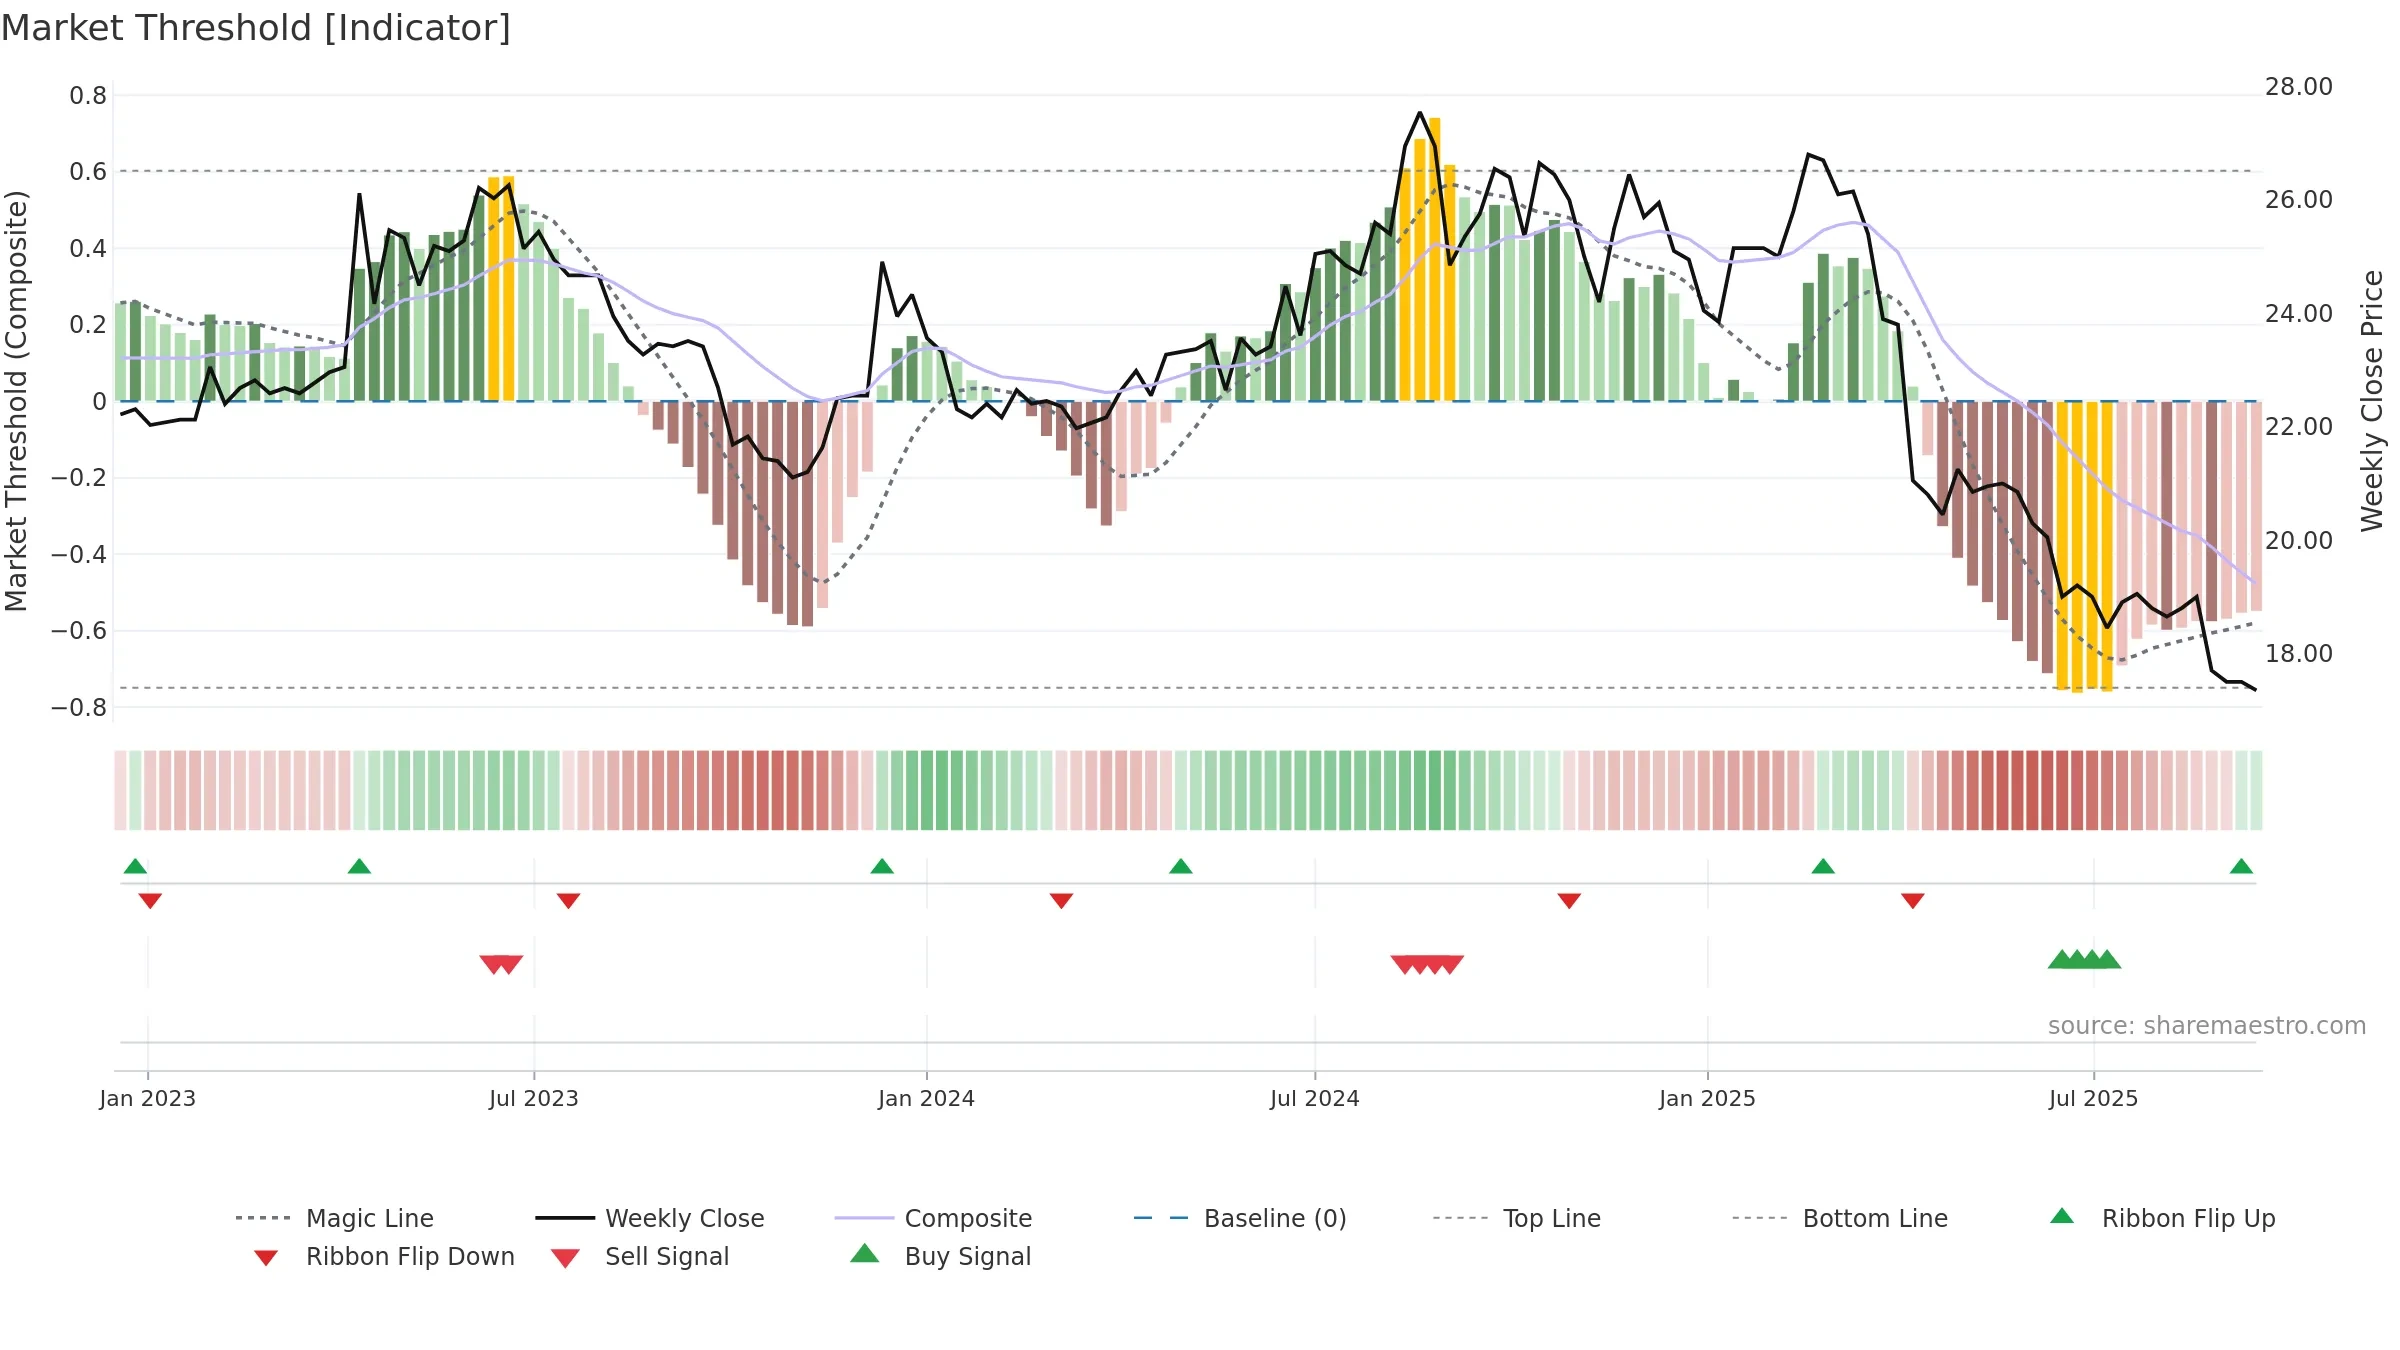Click the Market Threshold (Composite) axis title

pyautogui.click(x=16, y=400)
